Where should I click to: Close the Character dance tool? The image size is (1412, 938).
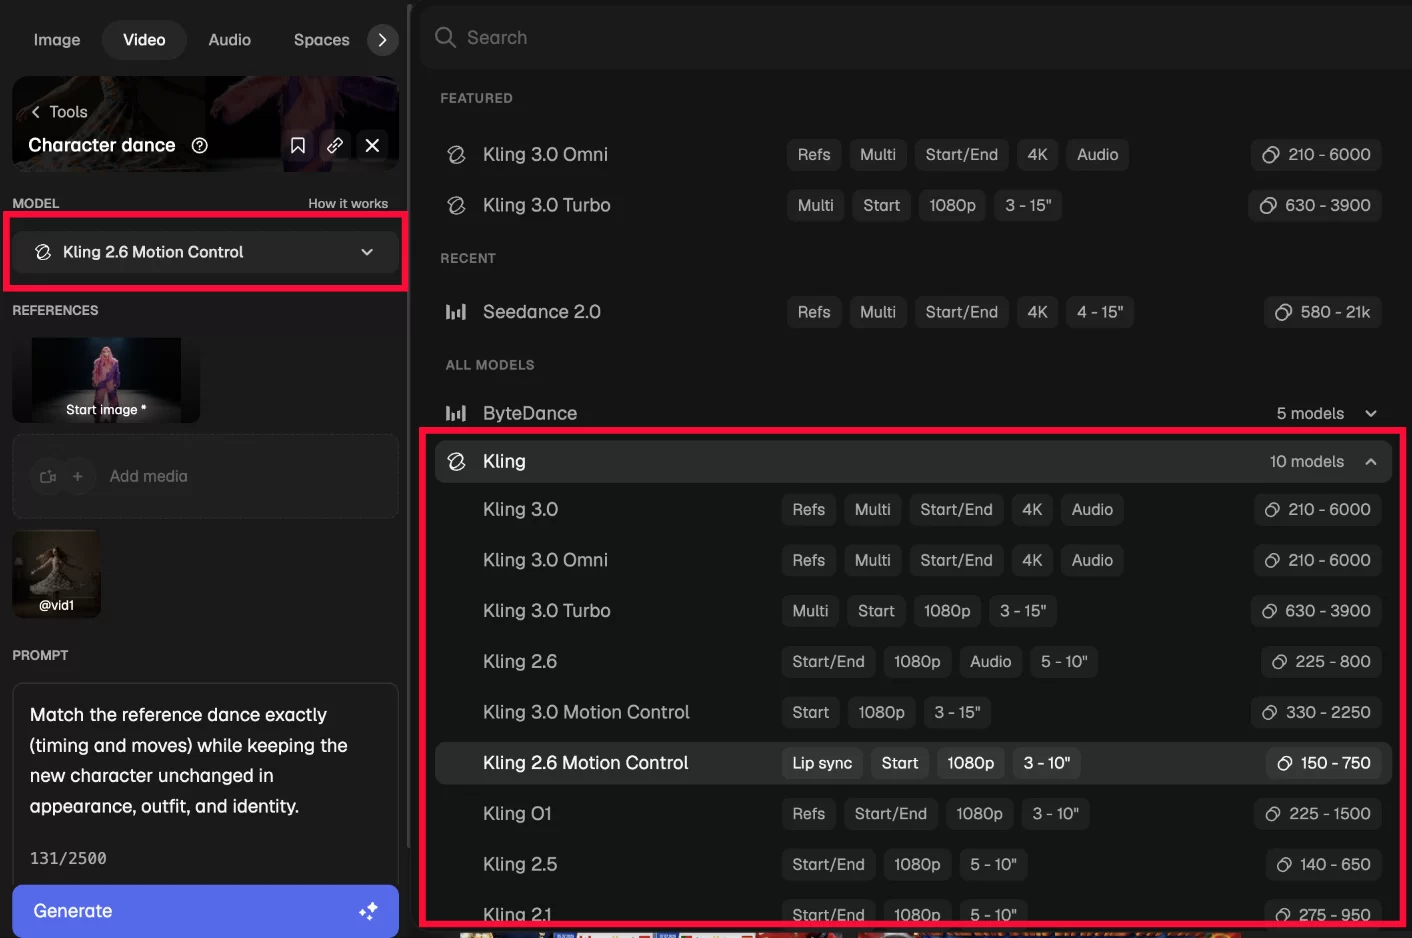pos(372,145)
